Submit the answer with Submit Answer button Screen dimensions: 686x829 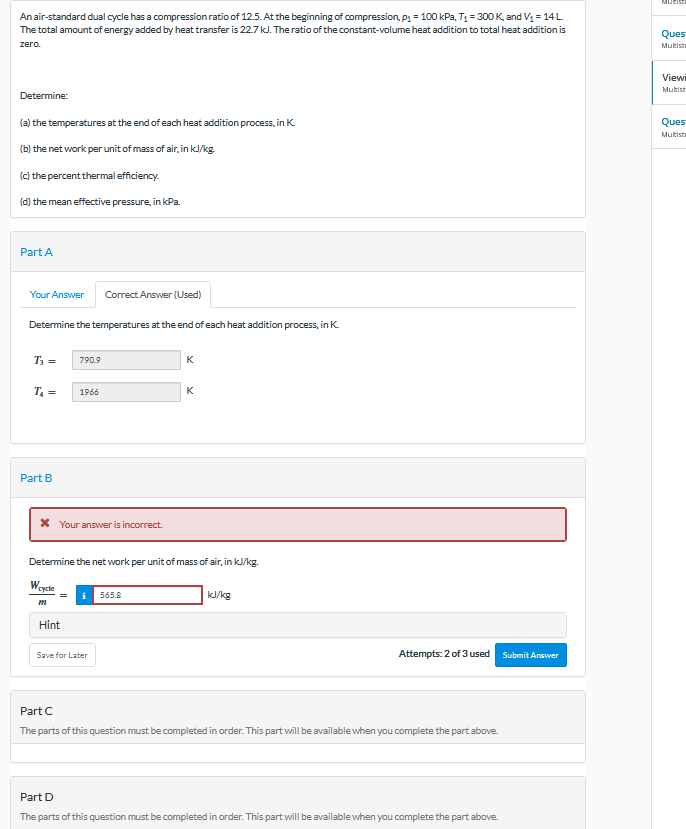tap(531, 655)
